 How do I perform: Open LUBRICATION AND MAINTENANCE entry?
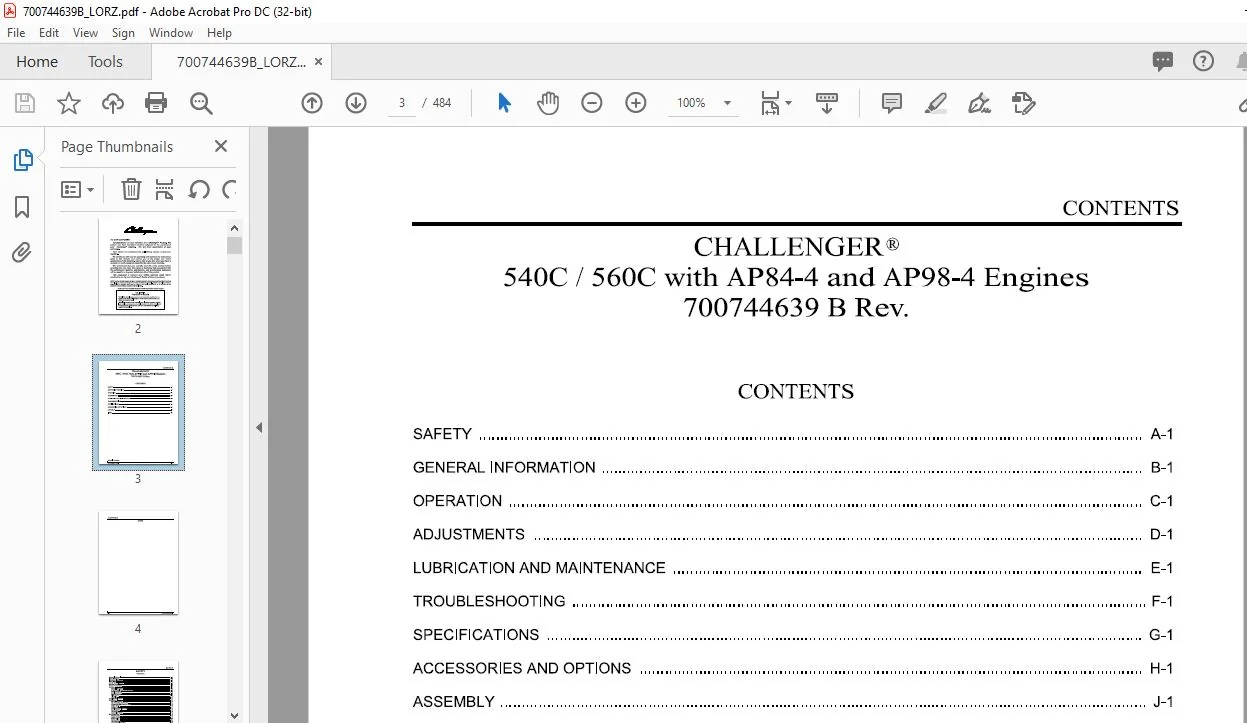(x=792, y=568)
